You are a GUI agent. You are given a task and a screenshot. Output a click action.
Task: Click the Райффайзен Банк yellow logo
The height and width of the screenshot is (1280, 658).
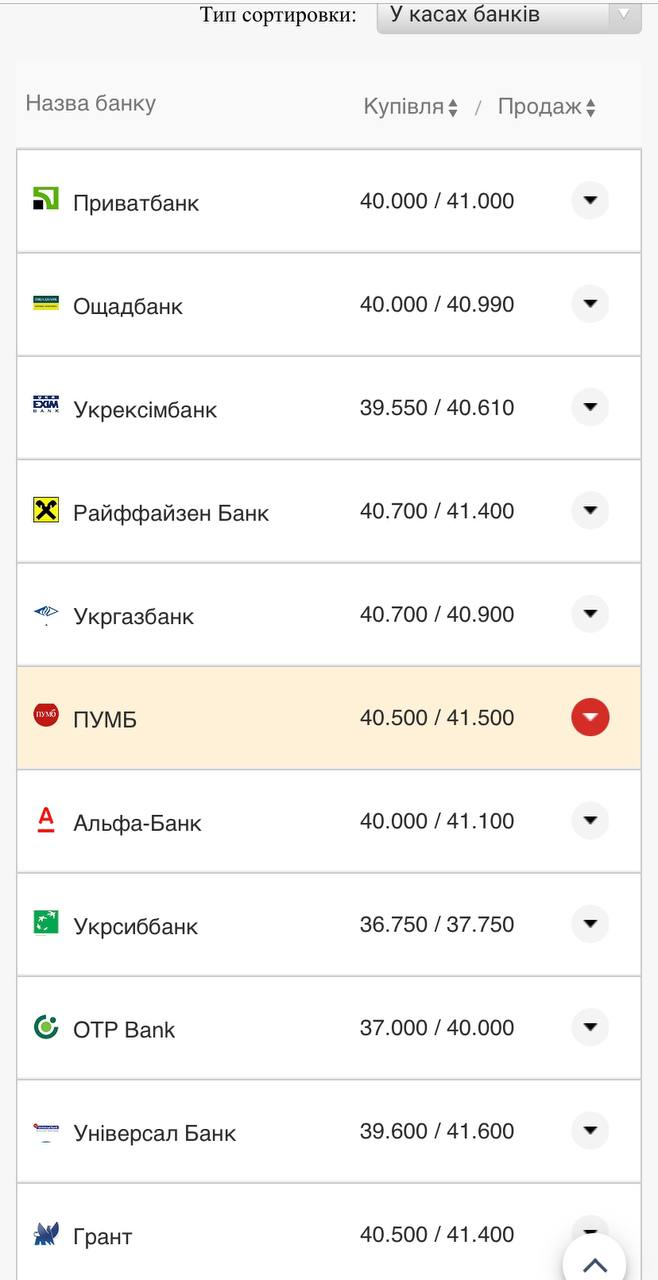pyautogui.click(x=46, y=510)
